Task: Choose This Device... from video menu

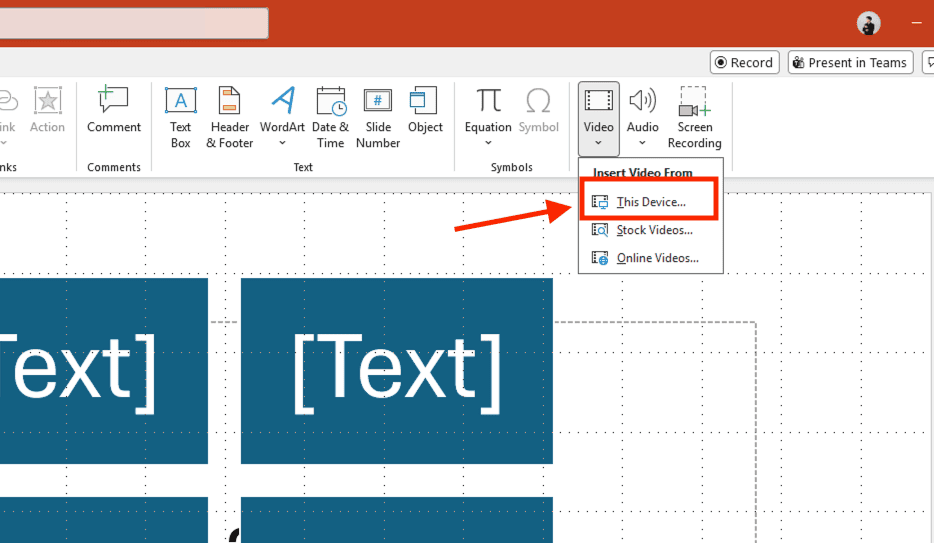Action: pos(650,202)
